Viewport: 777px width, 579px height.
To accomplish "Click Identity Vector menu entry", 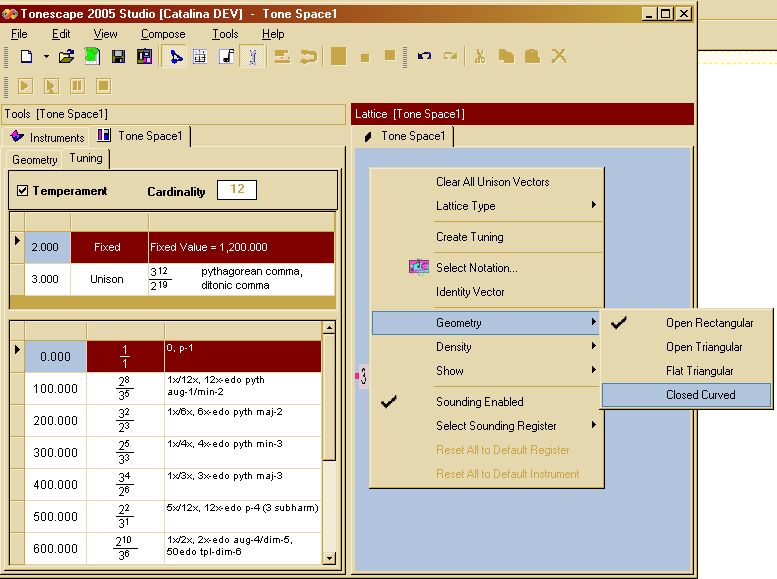I will pos(487,292).
